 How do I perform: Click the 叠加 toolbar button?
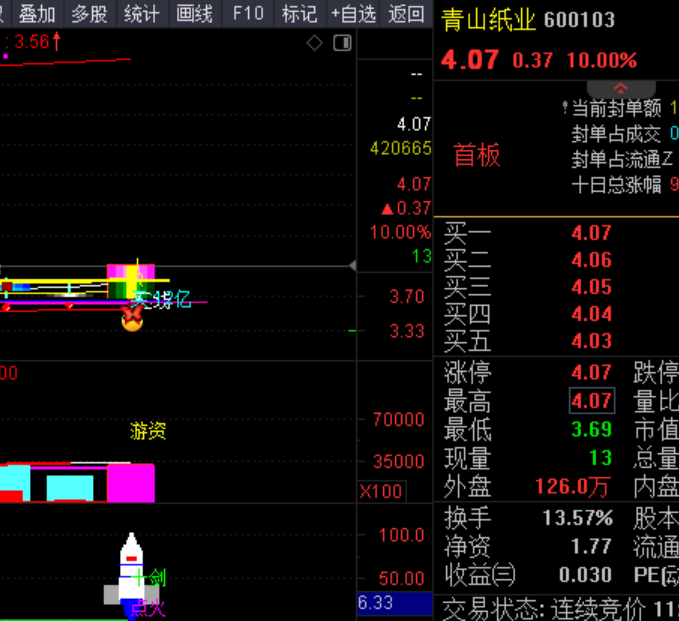38,14
